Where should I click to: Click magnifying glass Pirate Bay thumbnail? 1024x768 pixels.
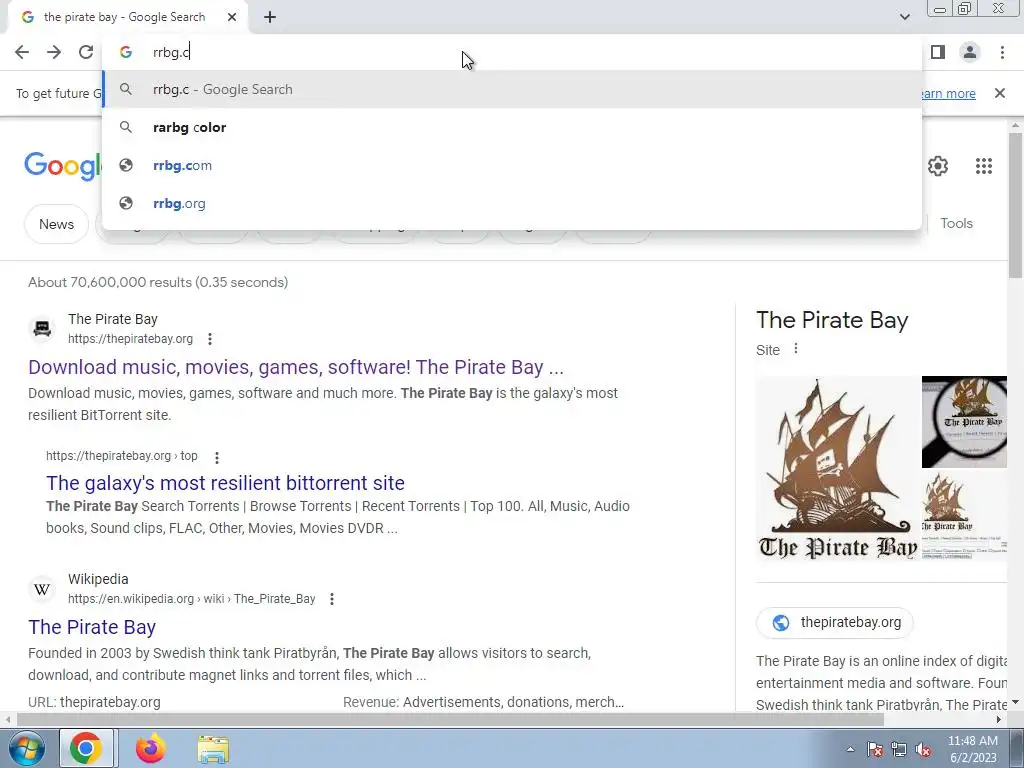(x=965, y=422)
